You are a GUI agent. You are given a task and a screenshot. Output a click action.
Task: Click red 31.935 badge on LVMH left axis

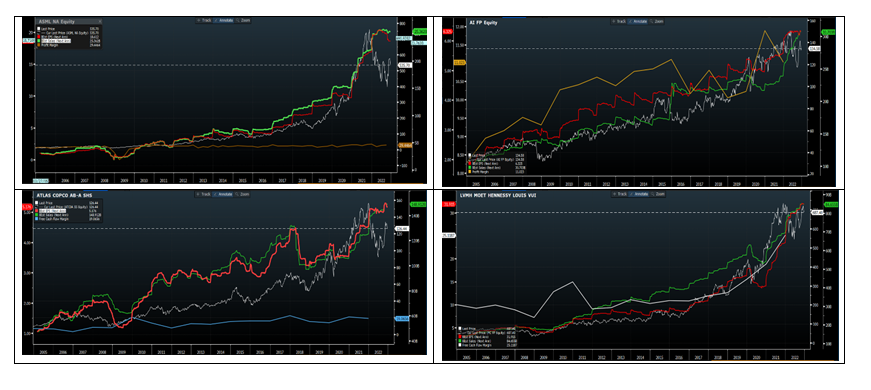pyautogui.click(x=448, y=203)
